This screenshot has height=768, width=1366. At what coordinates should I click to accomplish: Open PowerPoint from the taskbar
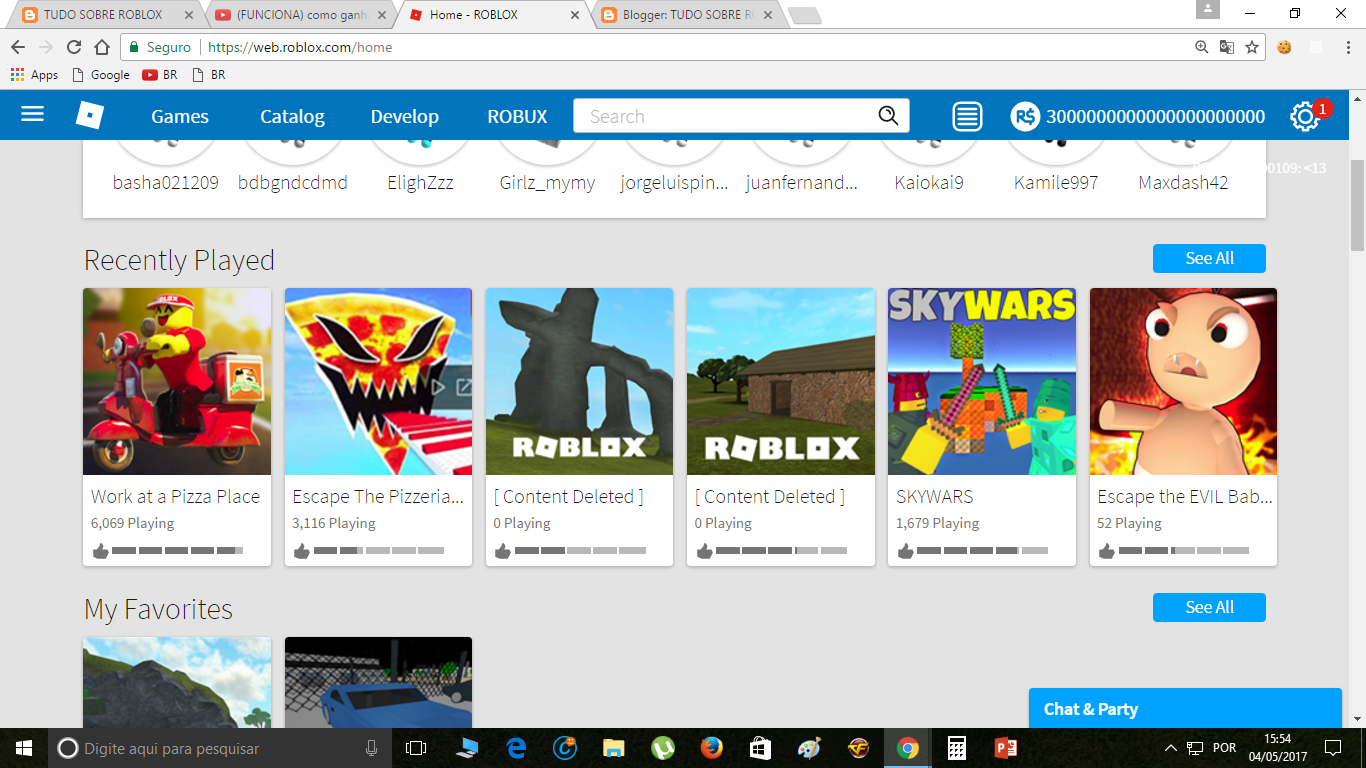[x=1005, y=748]
